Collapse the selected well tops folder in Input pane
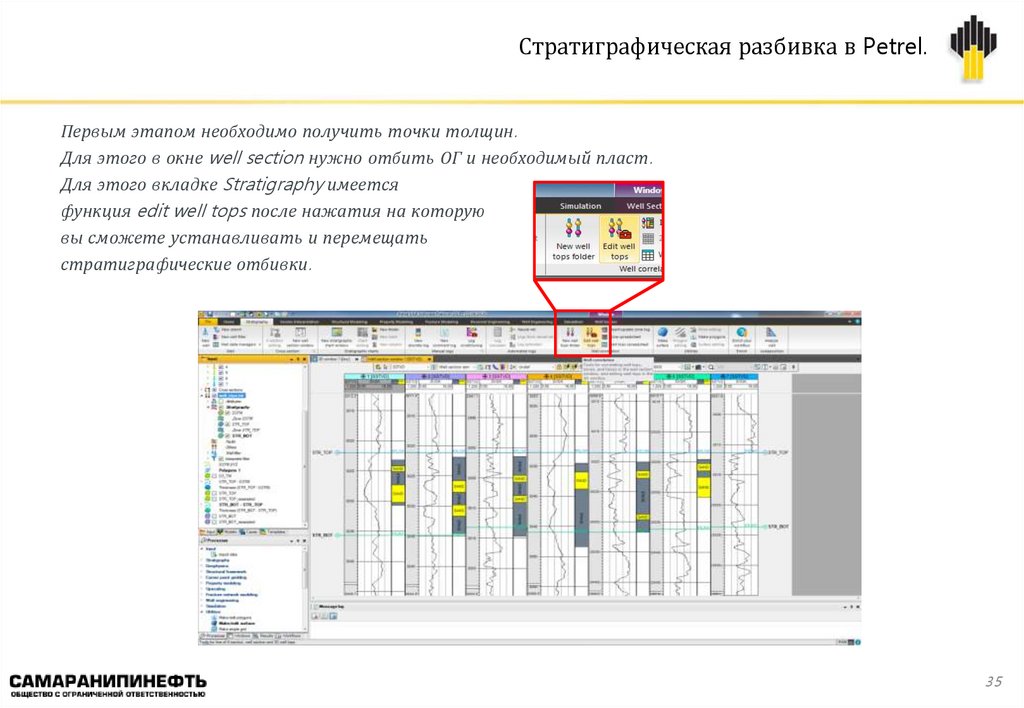The width and height of the screenshot is (1024, 708). click(201, 396)
